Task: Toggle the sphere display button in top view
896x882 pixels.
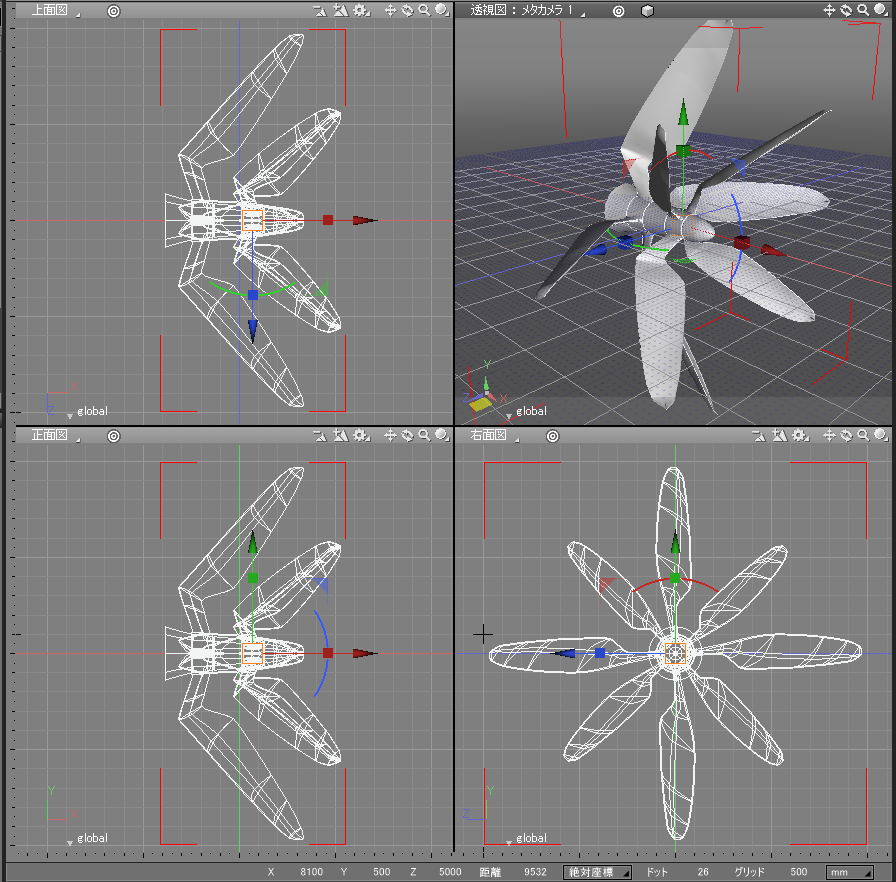Action: point(441,11)
